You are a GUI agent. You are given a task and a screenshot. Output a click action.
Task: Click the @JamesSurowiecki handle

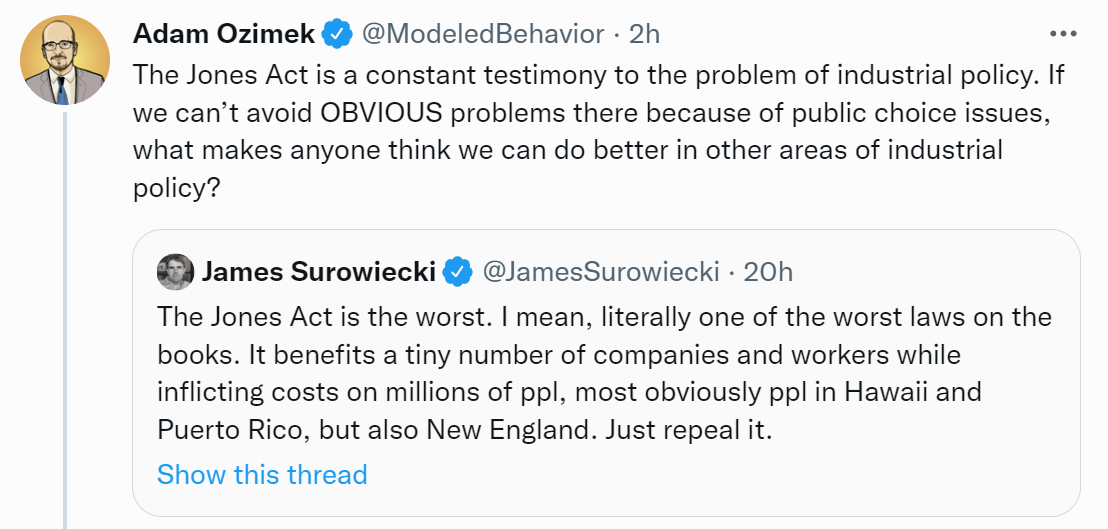coord(601,271)
